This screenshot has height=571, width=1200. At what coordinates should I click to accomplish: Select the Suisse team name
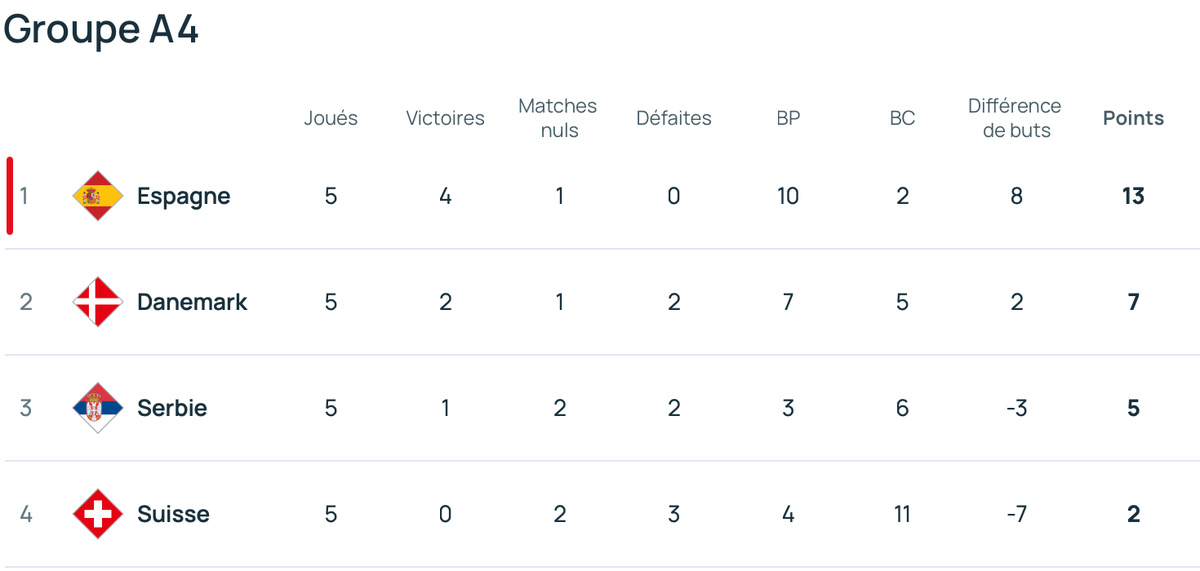click(173, 514)
